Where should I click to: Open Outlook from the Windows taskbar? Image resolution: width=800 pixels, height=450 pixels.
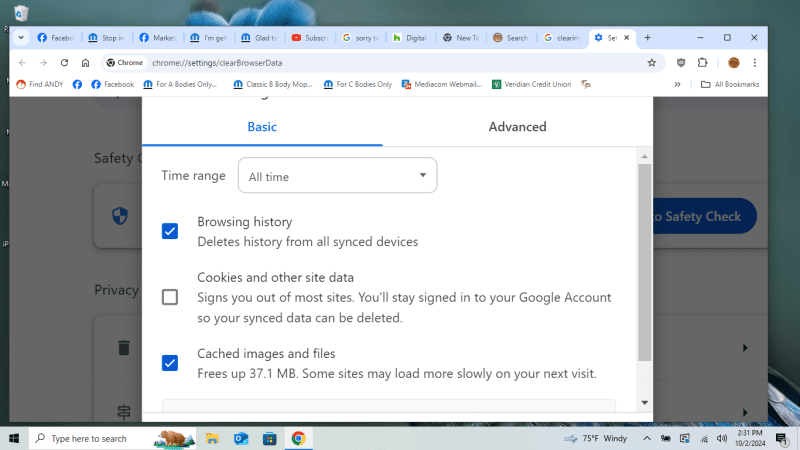pos(240,438)
